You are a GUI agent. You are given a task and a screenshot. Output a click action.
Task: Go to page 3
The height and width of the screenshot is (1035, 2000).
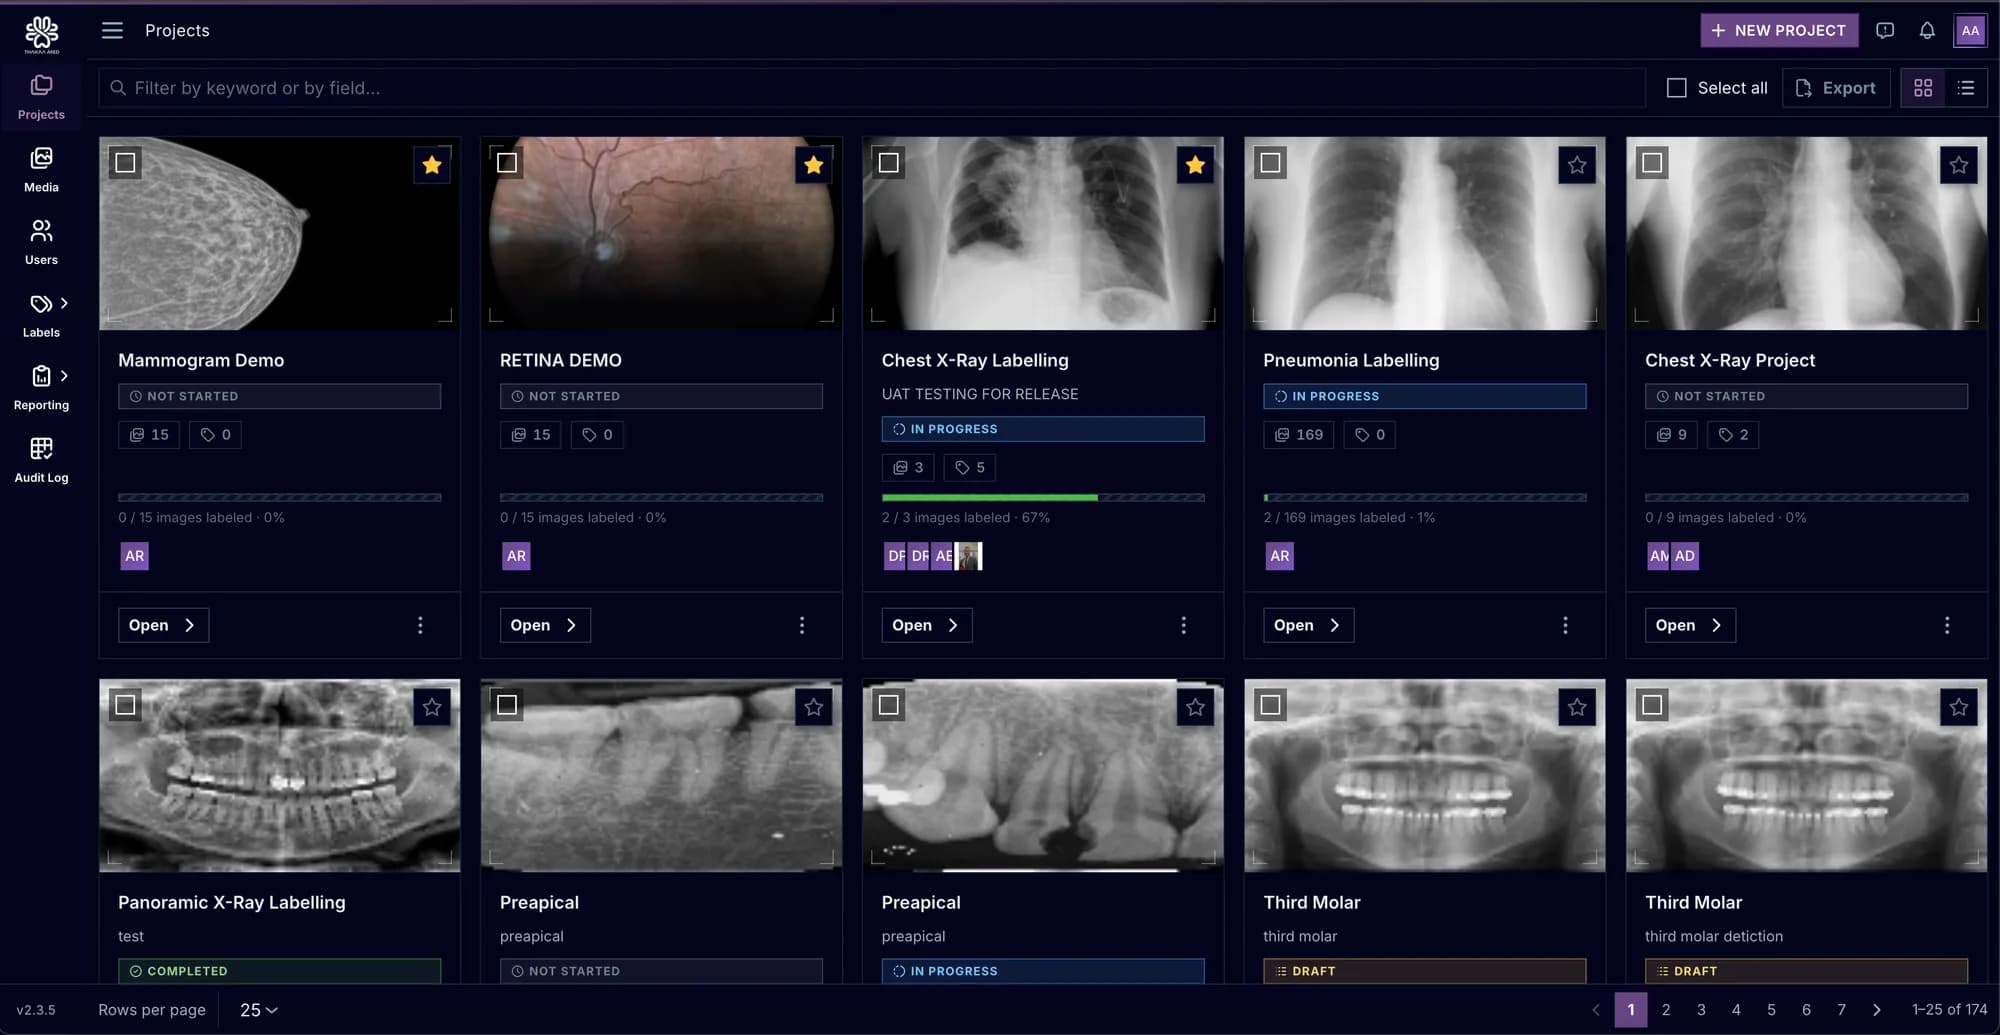click(1701, 1010)
